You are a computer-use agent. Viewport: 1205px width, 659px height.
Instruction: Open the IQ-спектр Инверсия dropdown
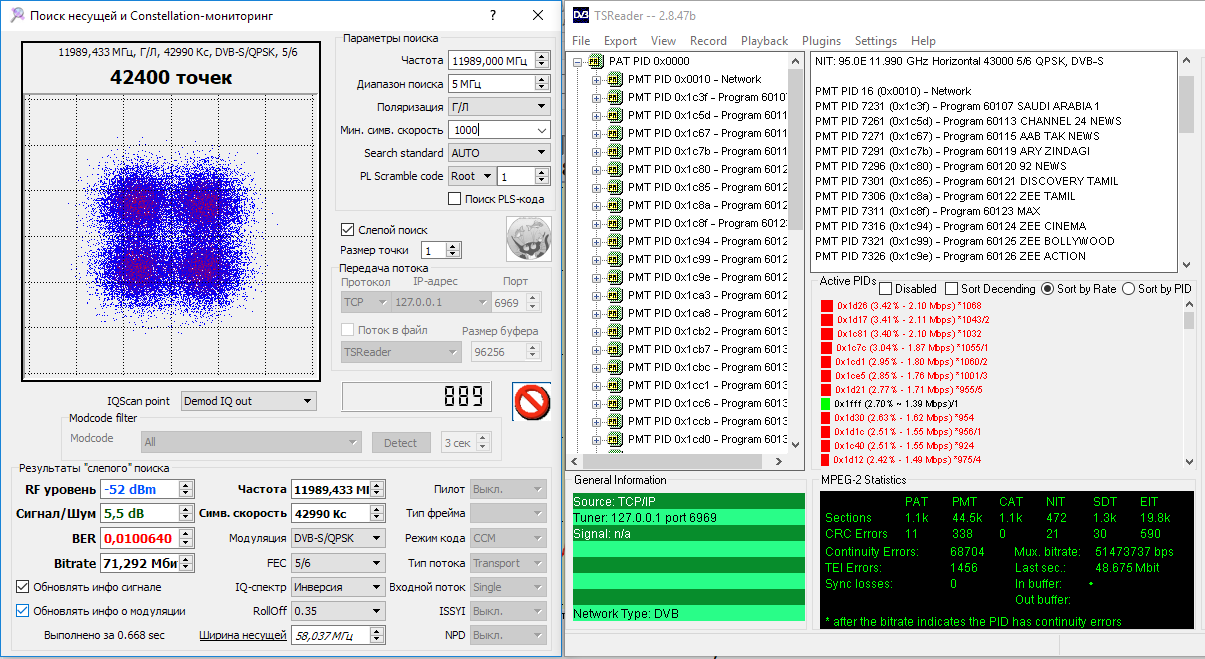coord(337,587)
